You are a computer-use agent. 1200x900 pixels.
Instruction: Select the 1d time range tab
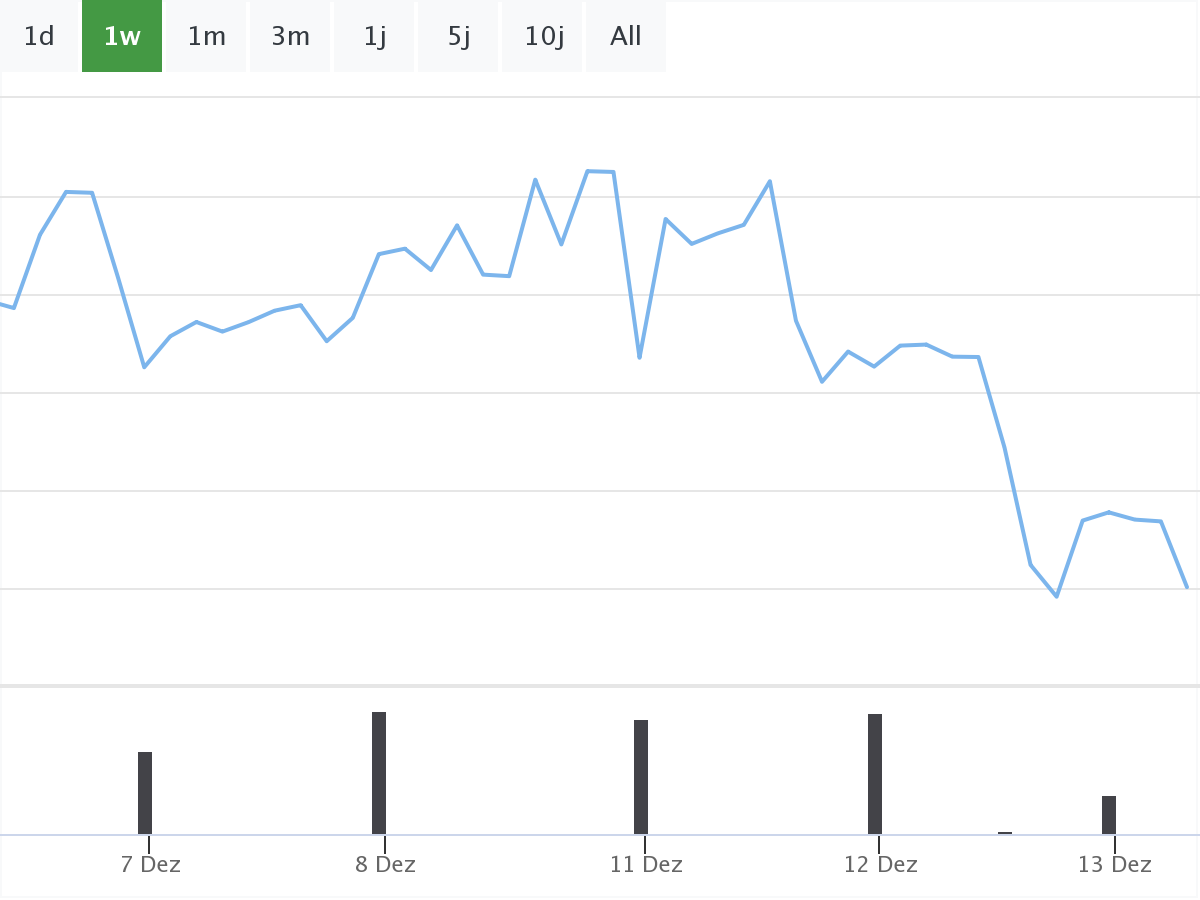tap(39, 37)
